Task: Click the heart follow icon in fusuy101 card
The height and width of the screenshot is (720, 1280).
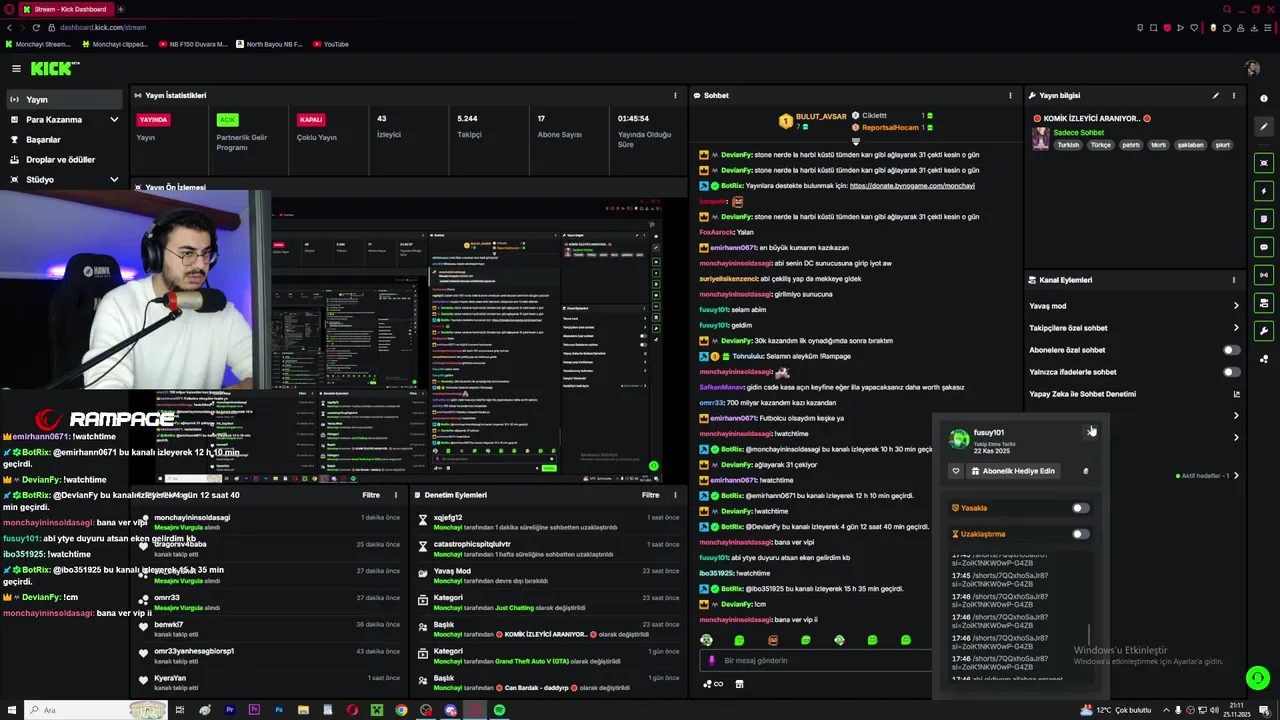Action: pos(956,471)
